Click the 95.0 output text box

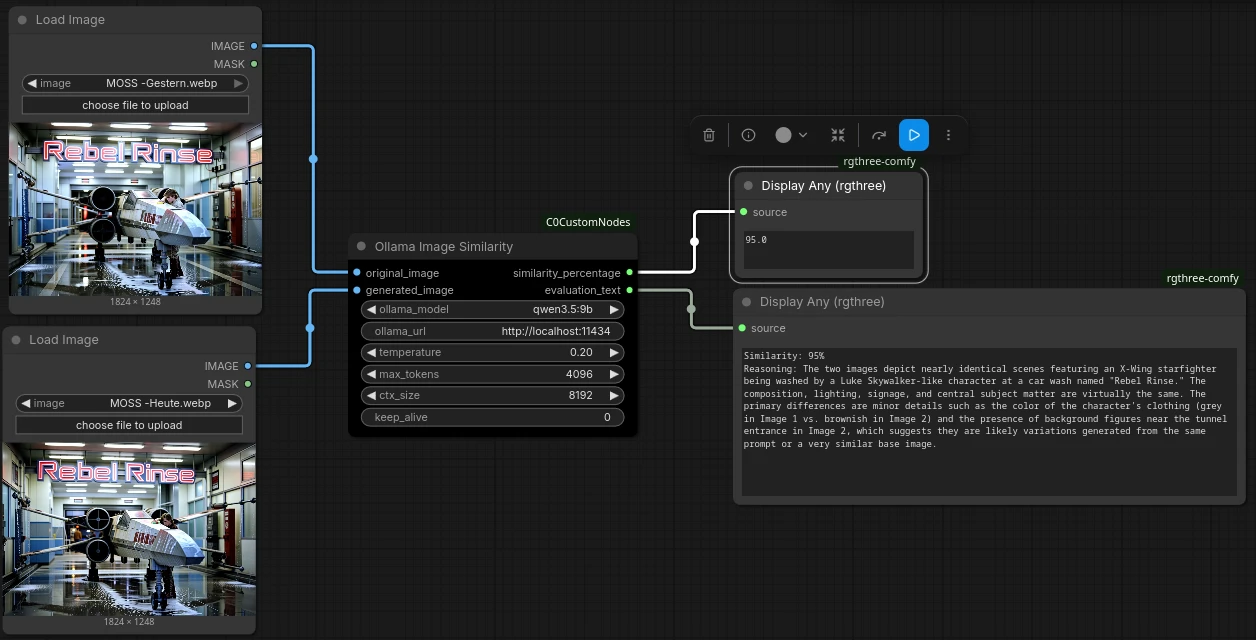click(x=828, y=250)
